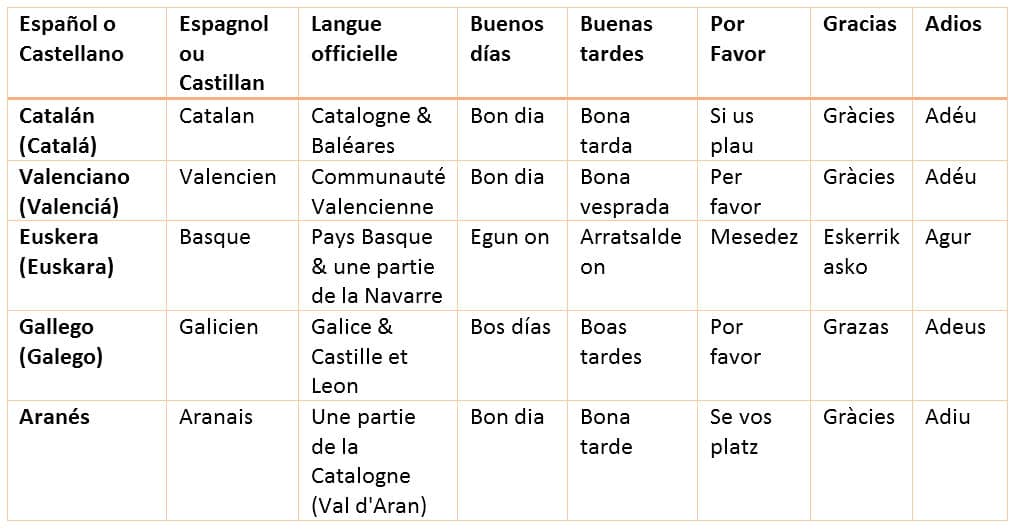Click the "Español o Castellano" header cell
This screenshot has height=530, width=1017.
(68, 39)
